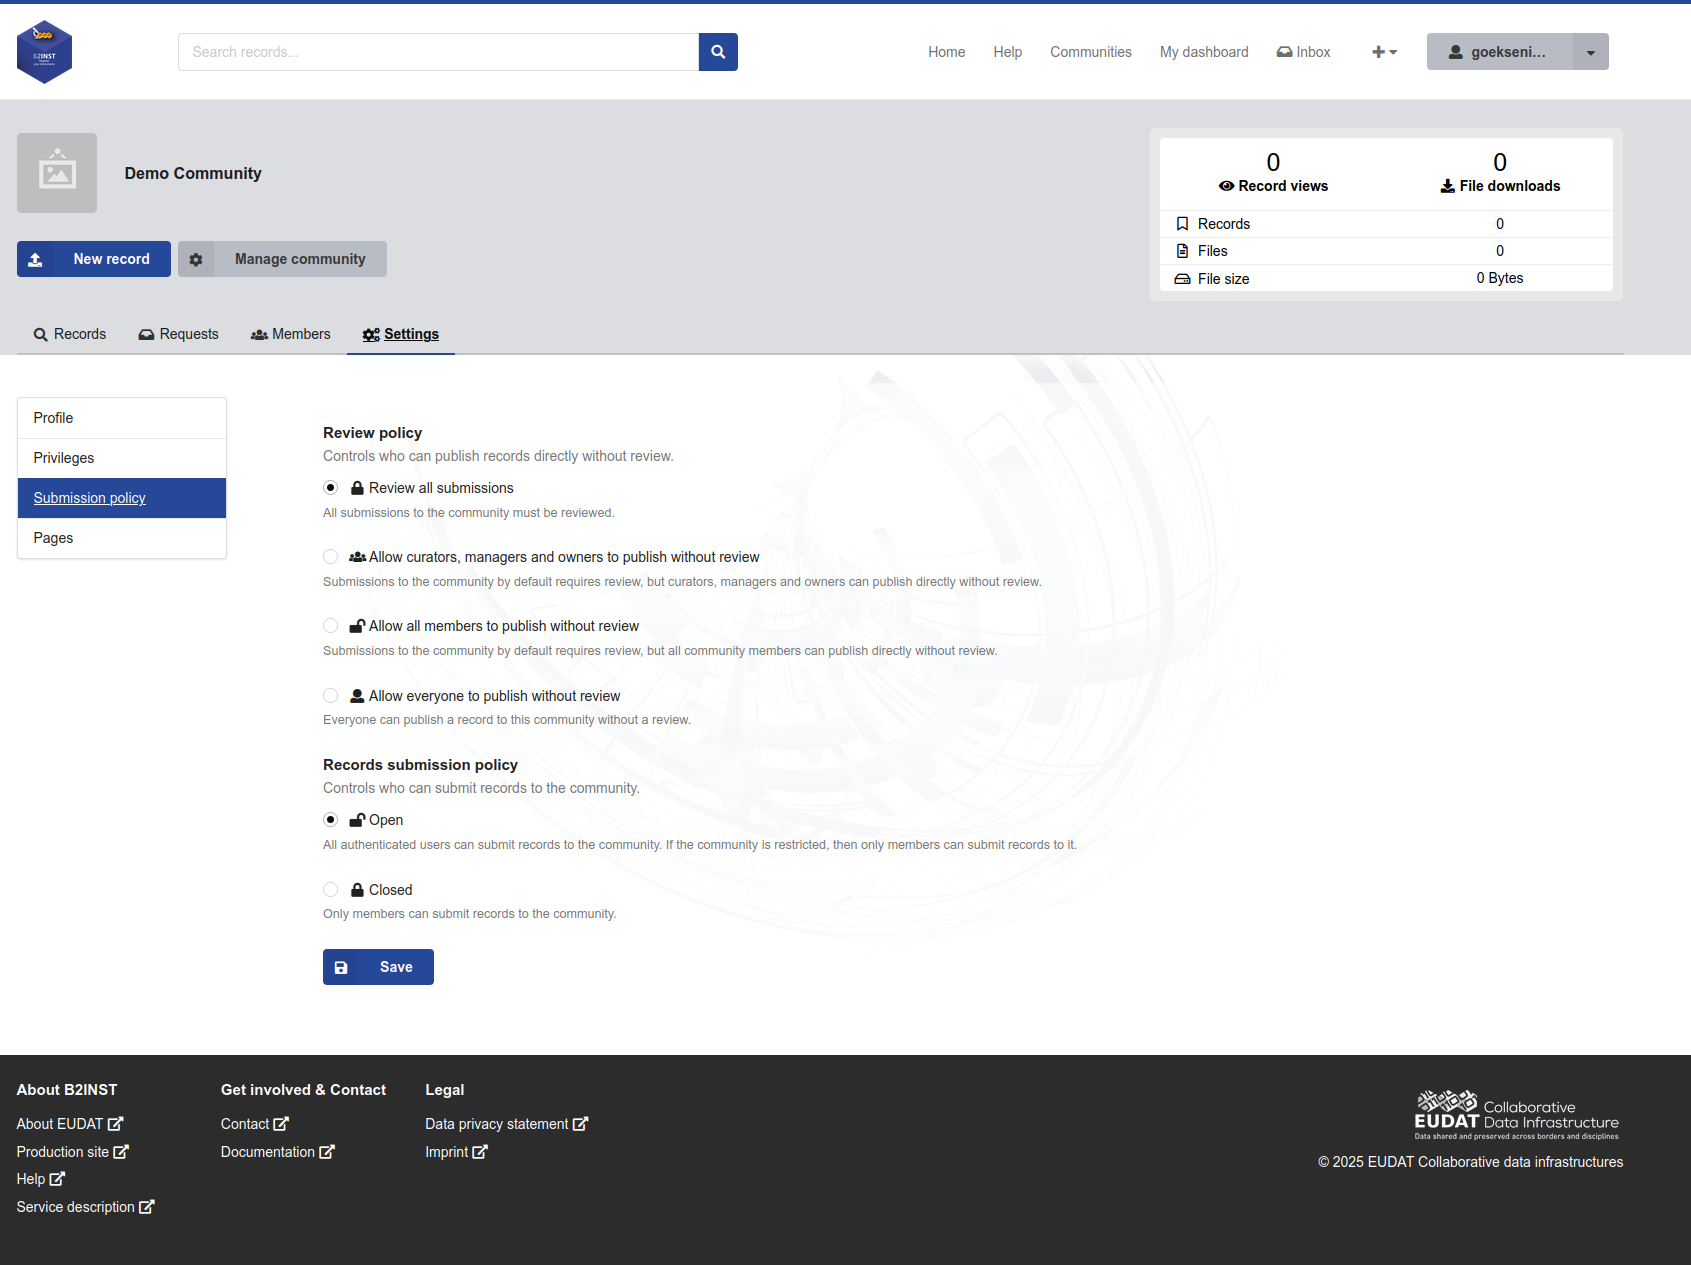Select curators, managers and owners publish radio
Viewport: 1691px width, 1265px height.
tap(330, 557)
